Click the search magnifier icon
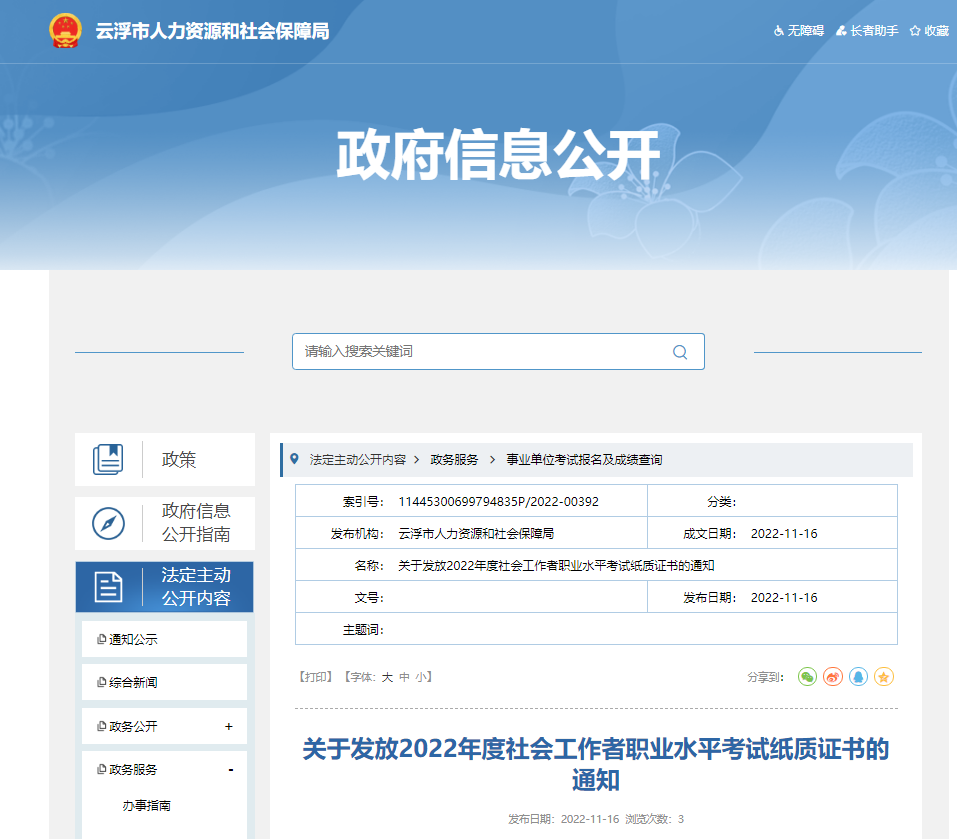957x839 pixels. tap(680, 352)
